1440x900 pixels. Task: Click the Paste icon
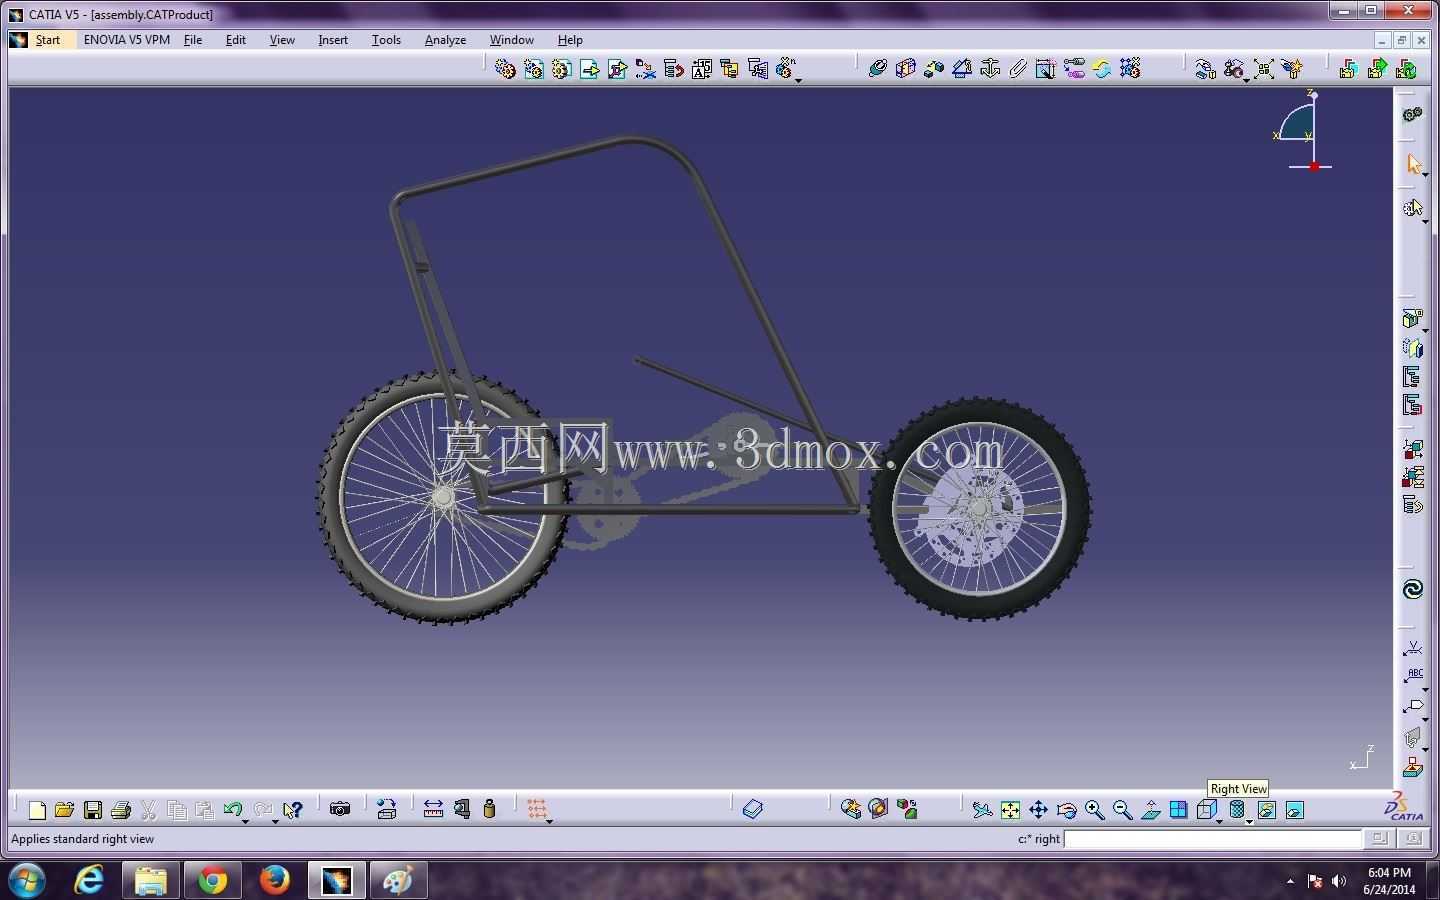tap(205, 810)
